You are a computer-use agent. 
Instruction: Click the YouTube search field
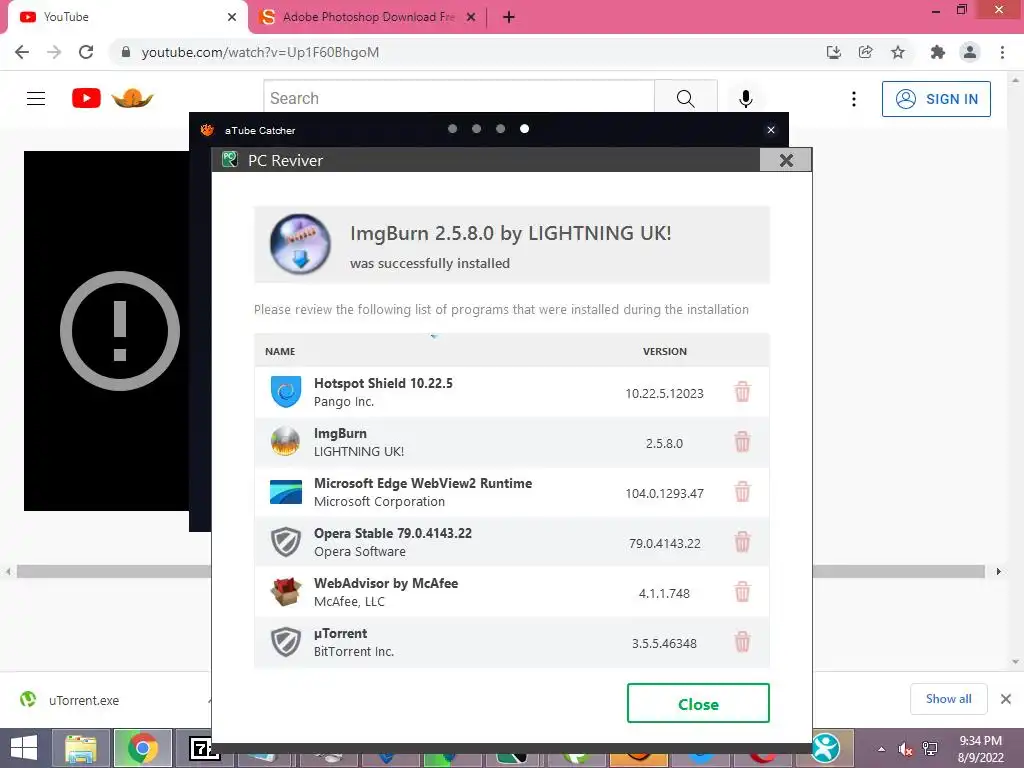pyautogui.click(x=459, y=98)
